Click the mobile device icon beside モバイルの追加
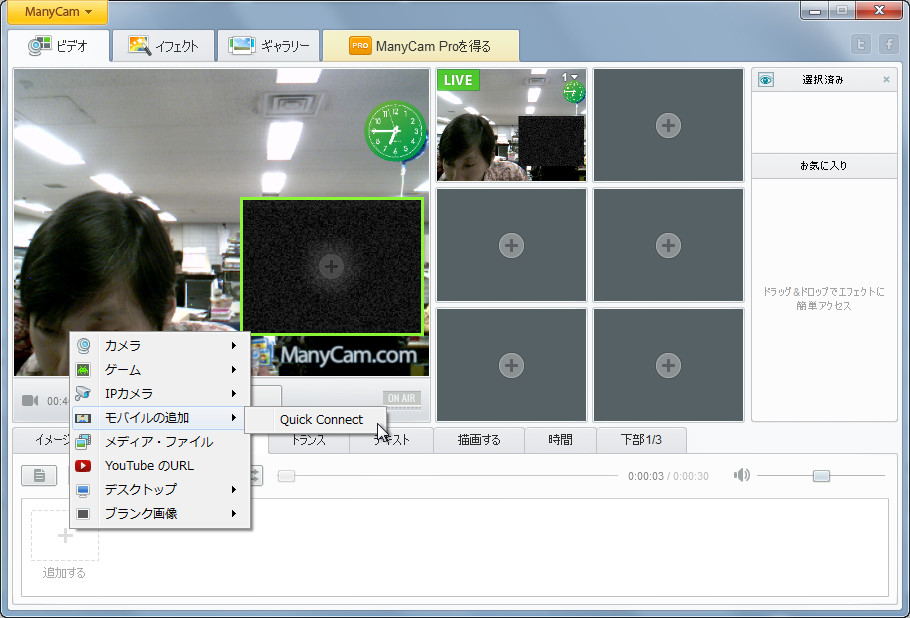Screen dimensions: 910x618 point(84,418)
